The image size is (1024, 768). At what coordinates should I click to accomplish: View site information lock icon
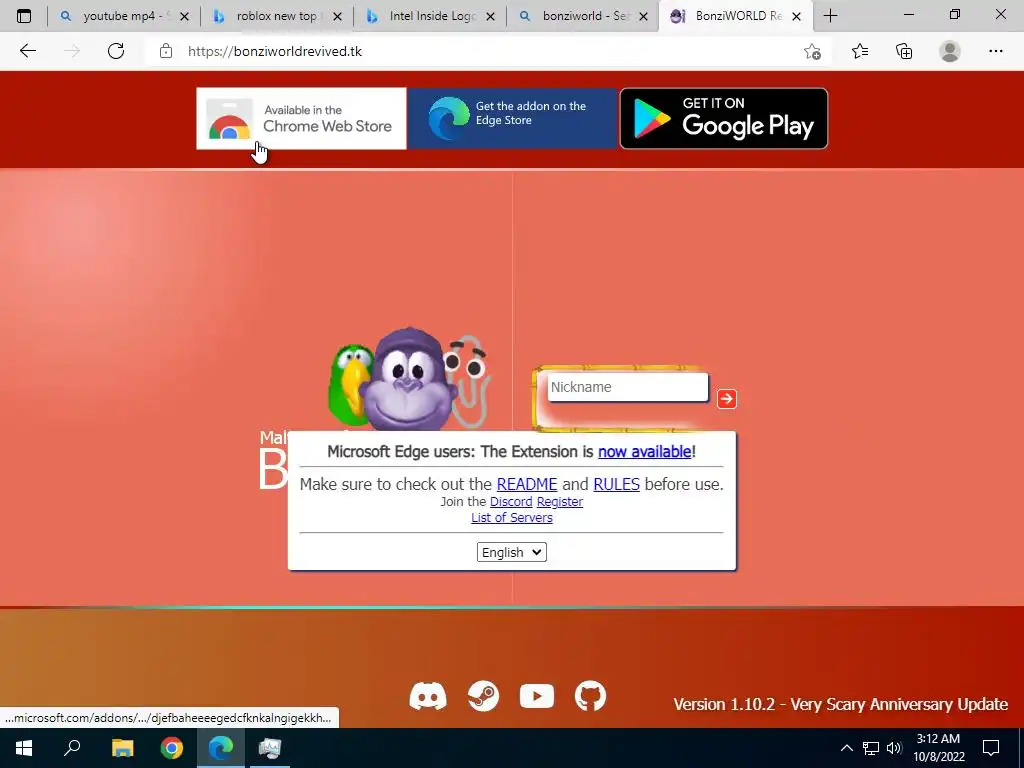pyautogui.click(x=166, y=51)
